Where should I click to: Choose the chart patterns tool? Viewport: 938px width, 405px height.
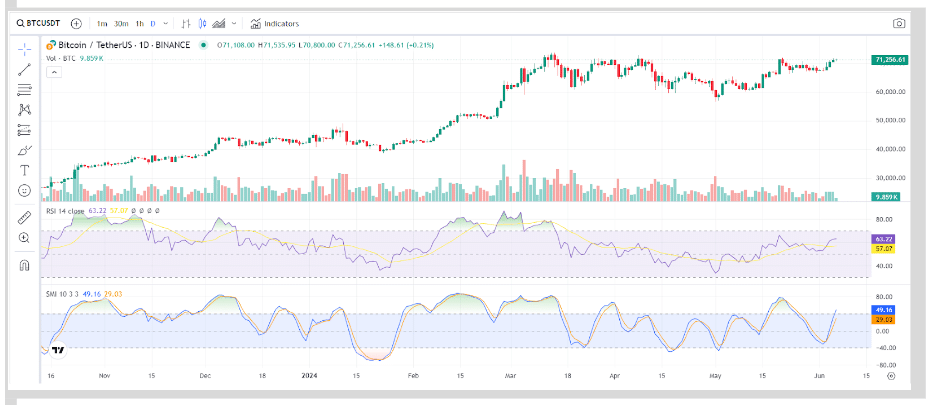[25, 109]
